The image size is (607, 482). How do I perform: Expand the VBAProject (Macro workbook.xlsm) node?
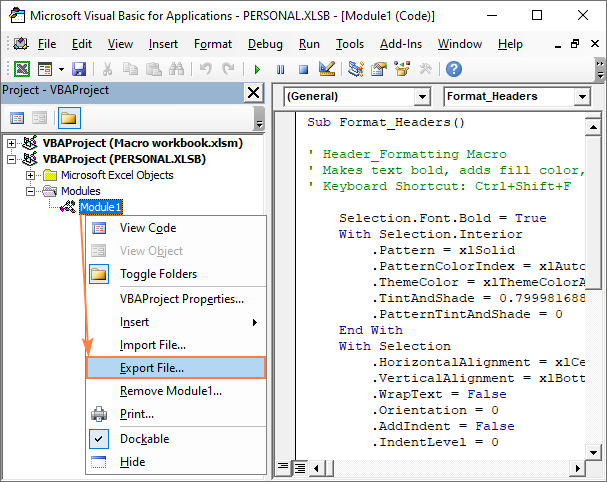(x=12, y=143)
